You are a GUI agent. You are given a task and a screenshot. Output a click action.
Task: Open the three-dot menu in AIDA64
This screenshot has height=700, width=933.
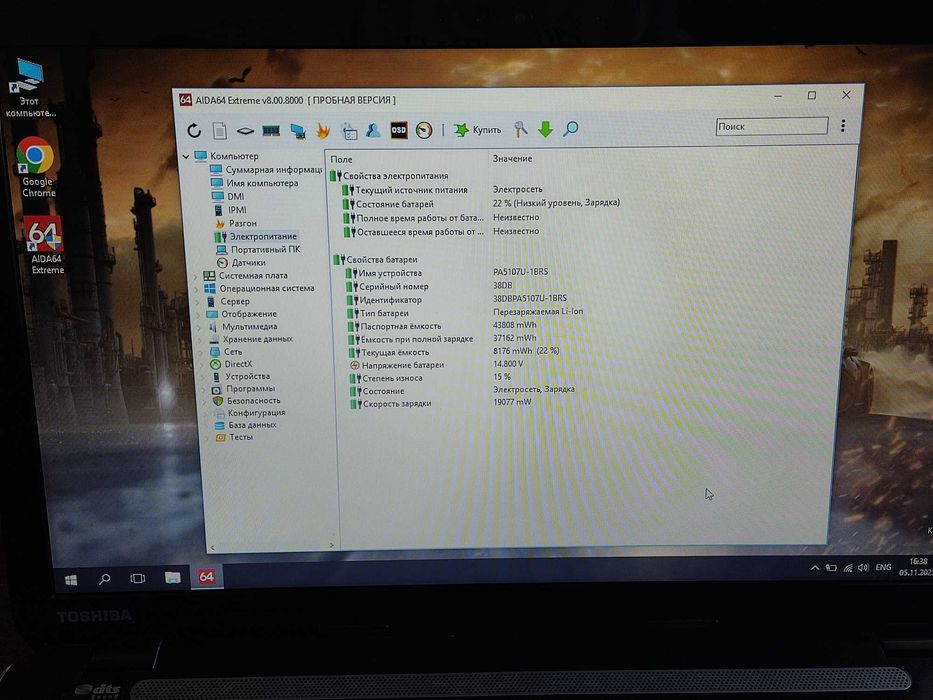click(x=843, y=126)
